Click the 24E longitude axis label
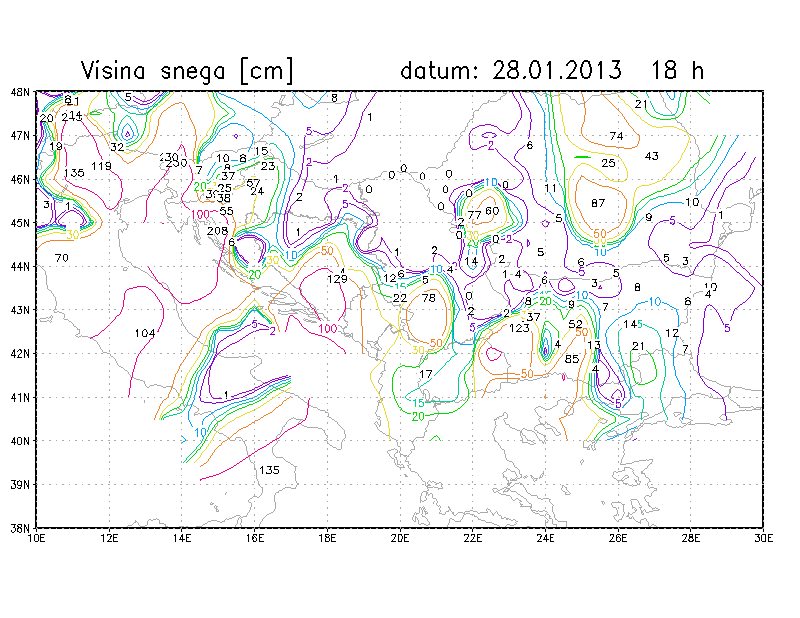Screen dimensions: 800x618 point(545,538)
